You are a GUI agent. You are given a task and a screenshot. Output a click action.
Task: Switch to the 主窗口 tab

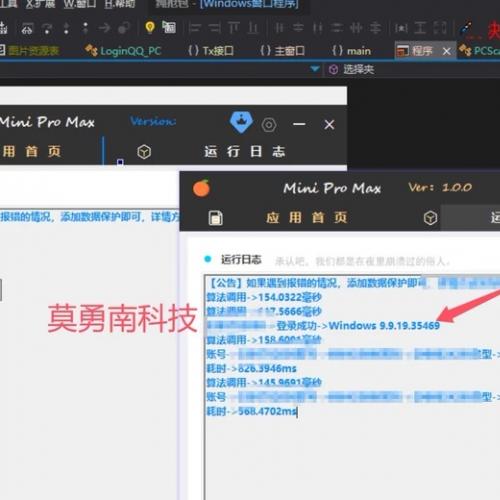click(x=282, y=51)
